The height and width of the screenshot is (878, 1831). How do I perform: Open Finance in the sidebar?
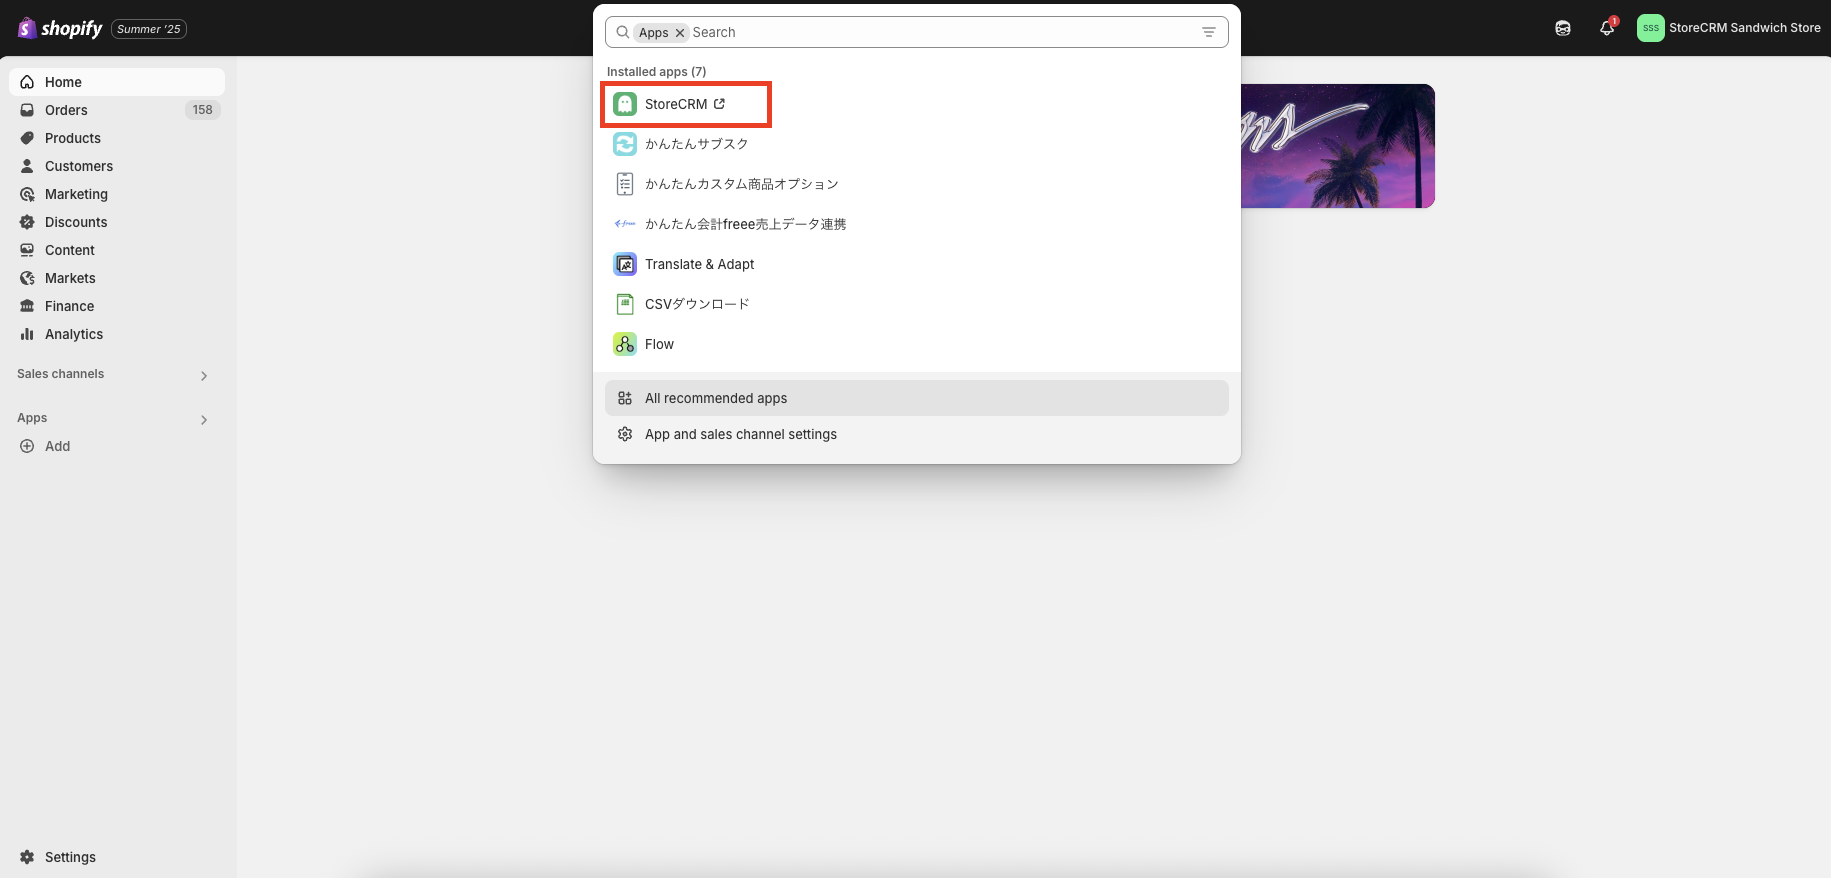coord(117,306)
